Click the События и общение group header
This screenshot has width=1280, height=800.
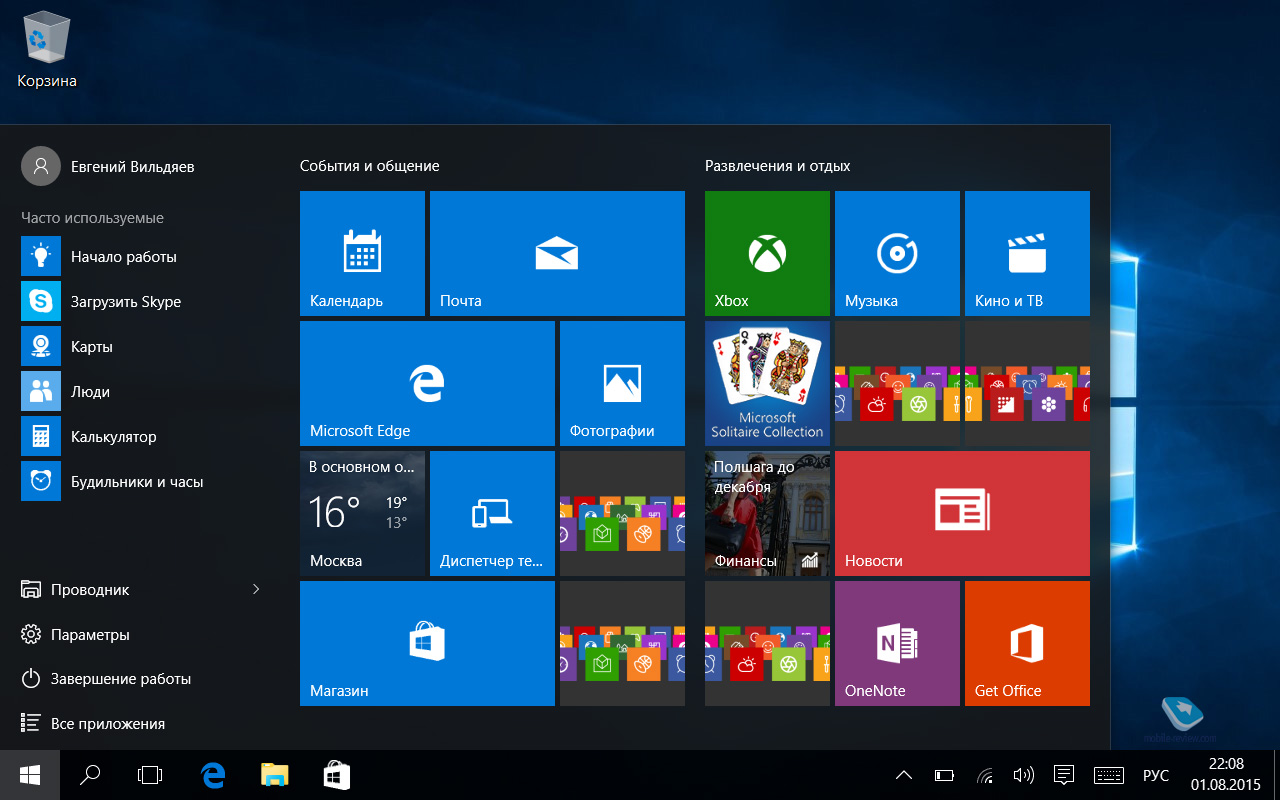tap(370, 166)
